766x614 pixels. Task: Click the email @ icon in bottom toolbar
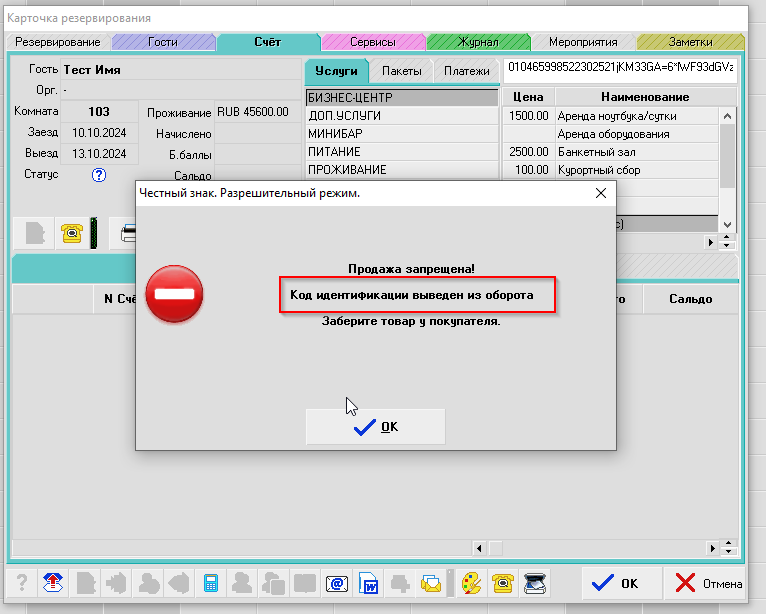pyautogui.click(x=336, y=583)
